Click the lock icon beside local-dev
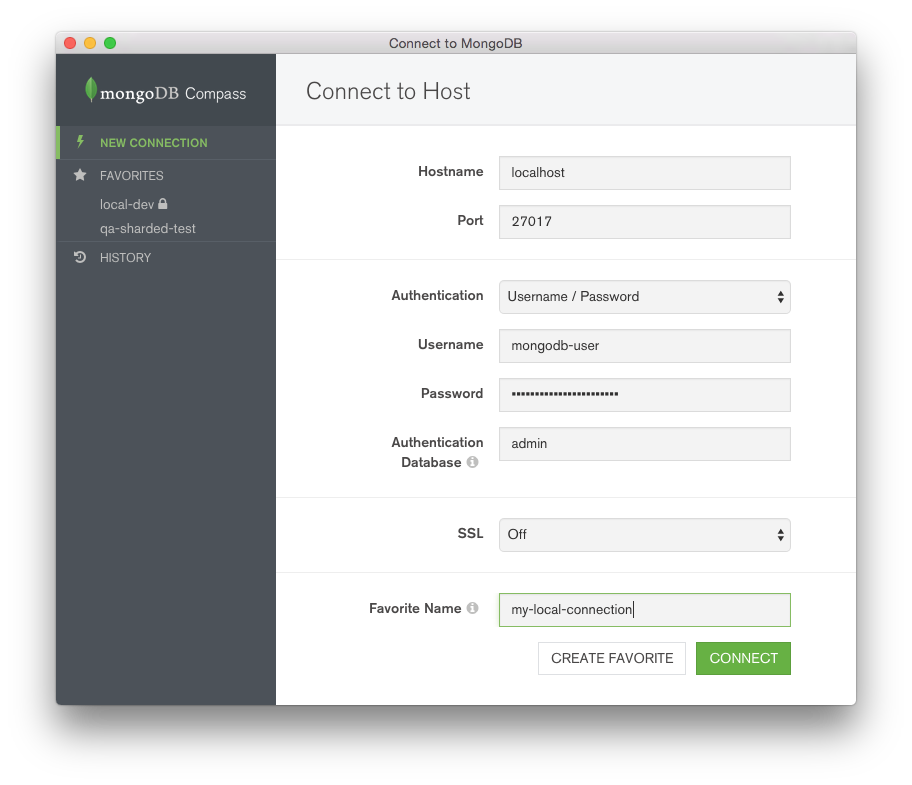This screenshot has height=785, width=912. (163, 204)
